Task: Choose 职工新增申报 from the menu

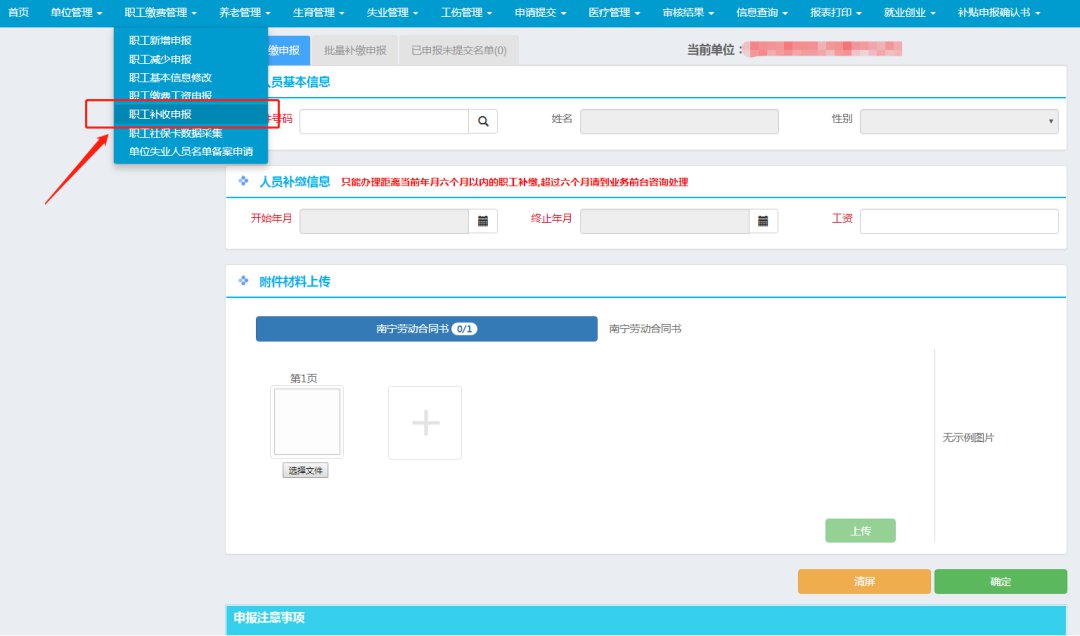Action: (x=160, y=40)
